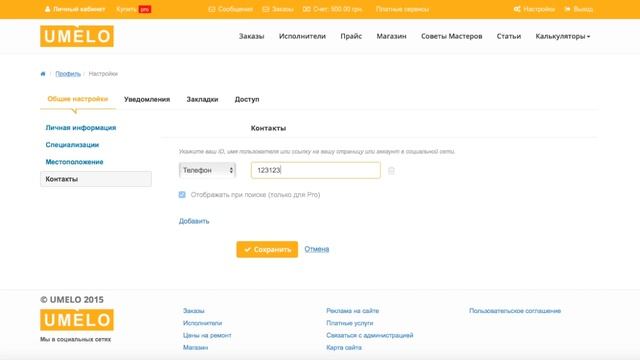
Task: Open the footer Карта сайта link
Action: tap(344, 347)
